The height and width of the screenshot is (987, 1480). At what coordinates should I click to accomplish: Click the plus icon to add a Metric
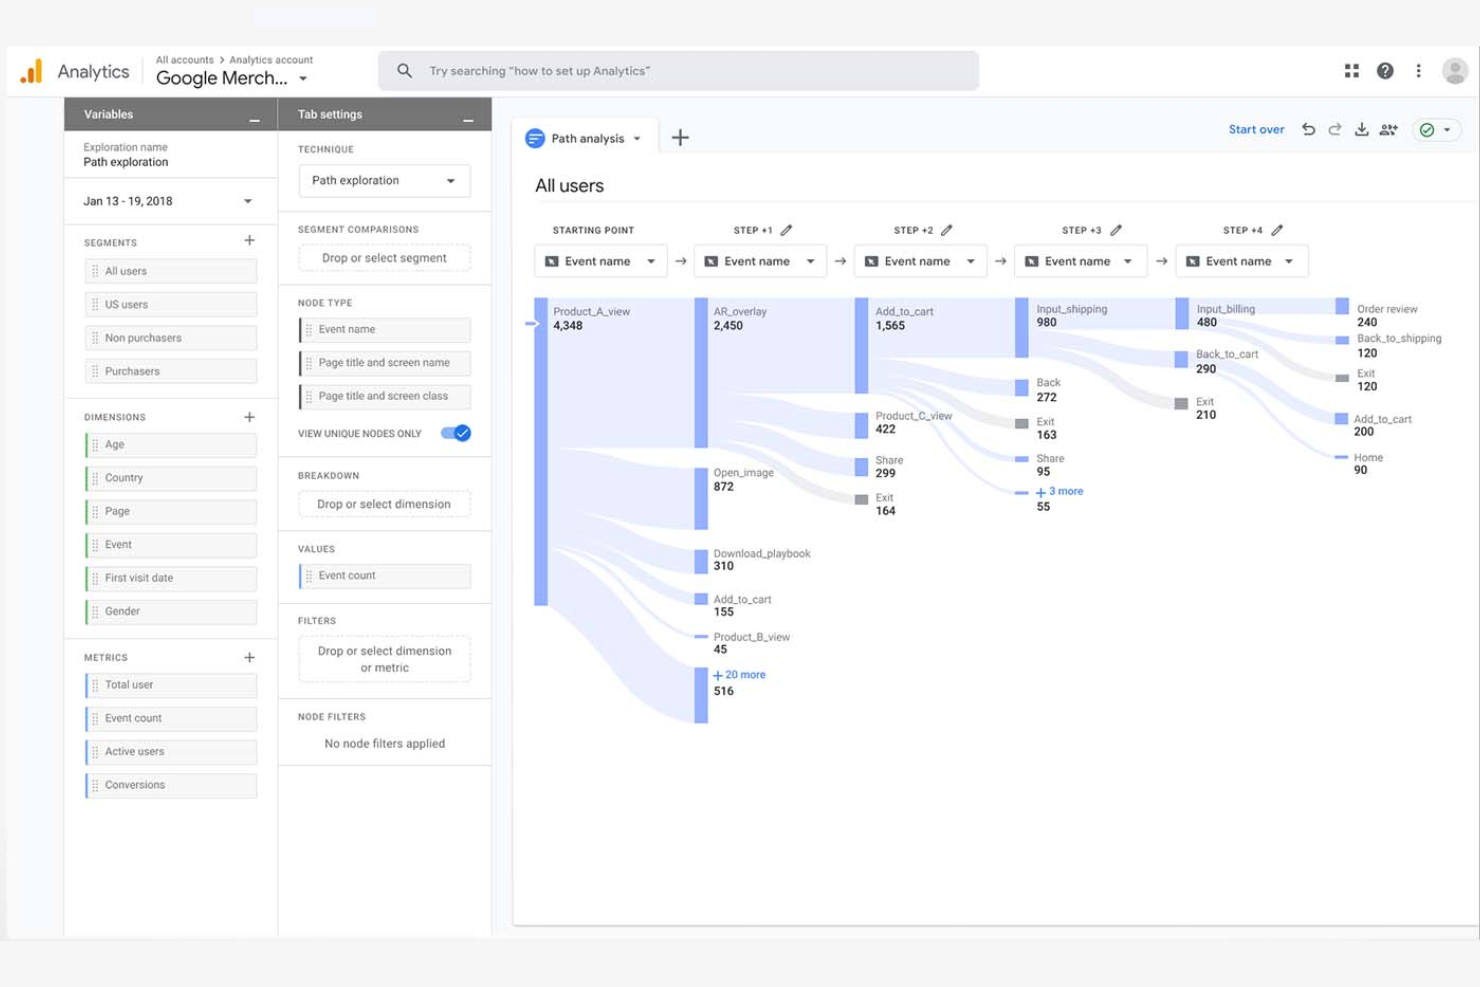click(x=250, y=656)
